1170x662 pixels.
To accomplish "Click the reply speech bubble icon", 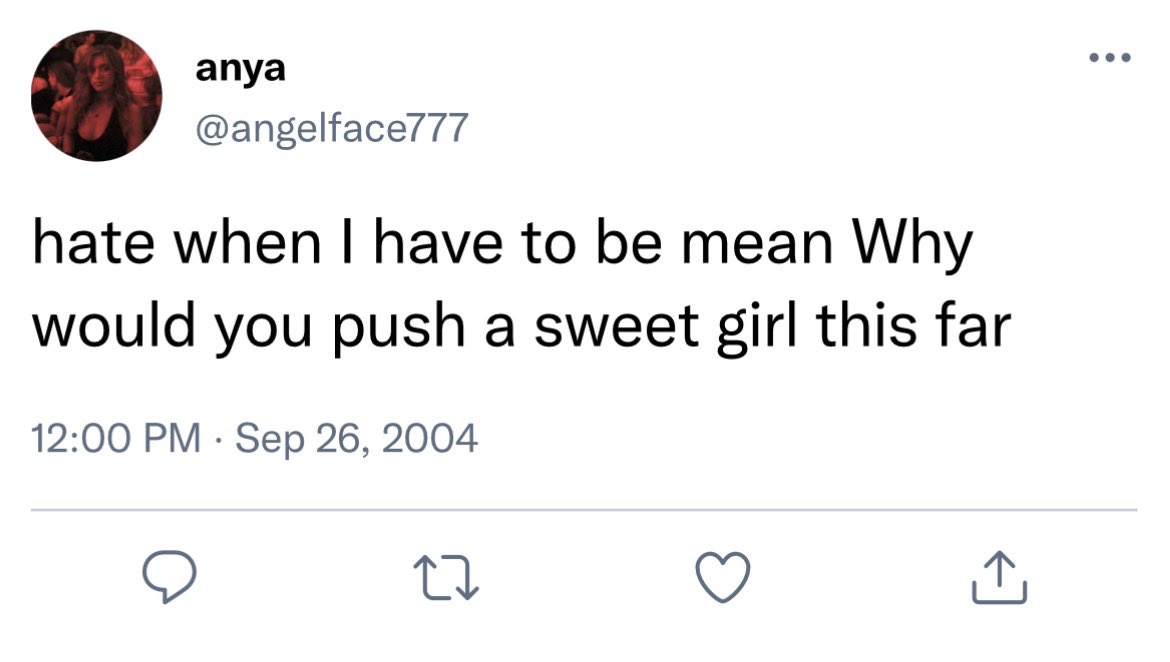I will point(169,576).
